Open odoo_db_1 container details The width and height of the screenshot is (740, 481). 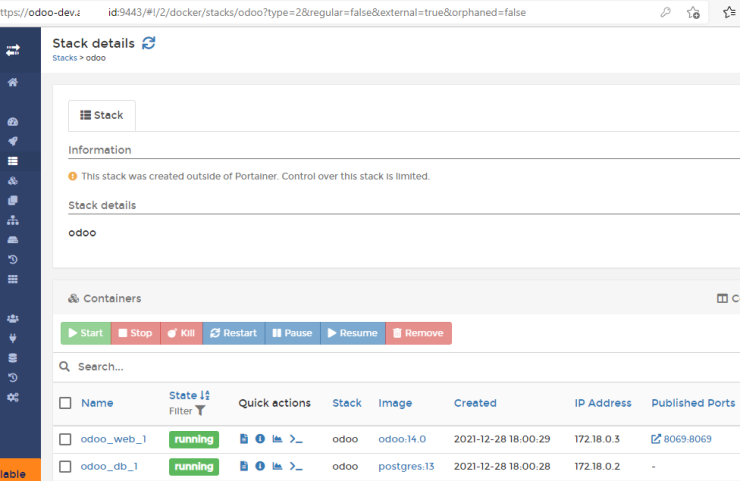tap(109, 466)
